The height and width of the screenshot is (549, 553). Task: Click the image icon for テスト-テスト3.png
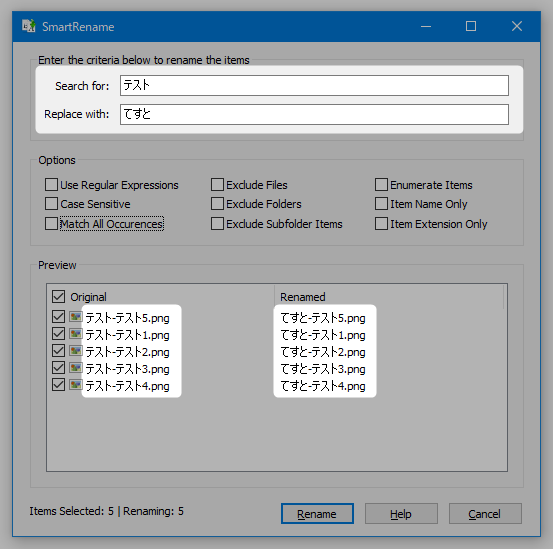(75, 368)
